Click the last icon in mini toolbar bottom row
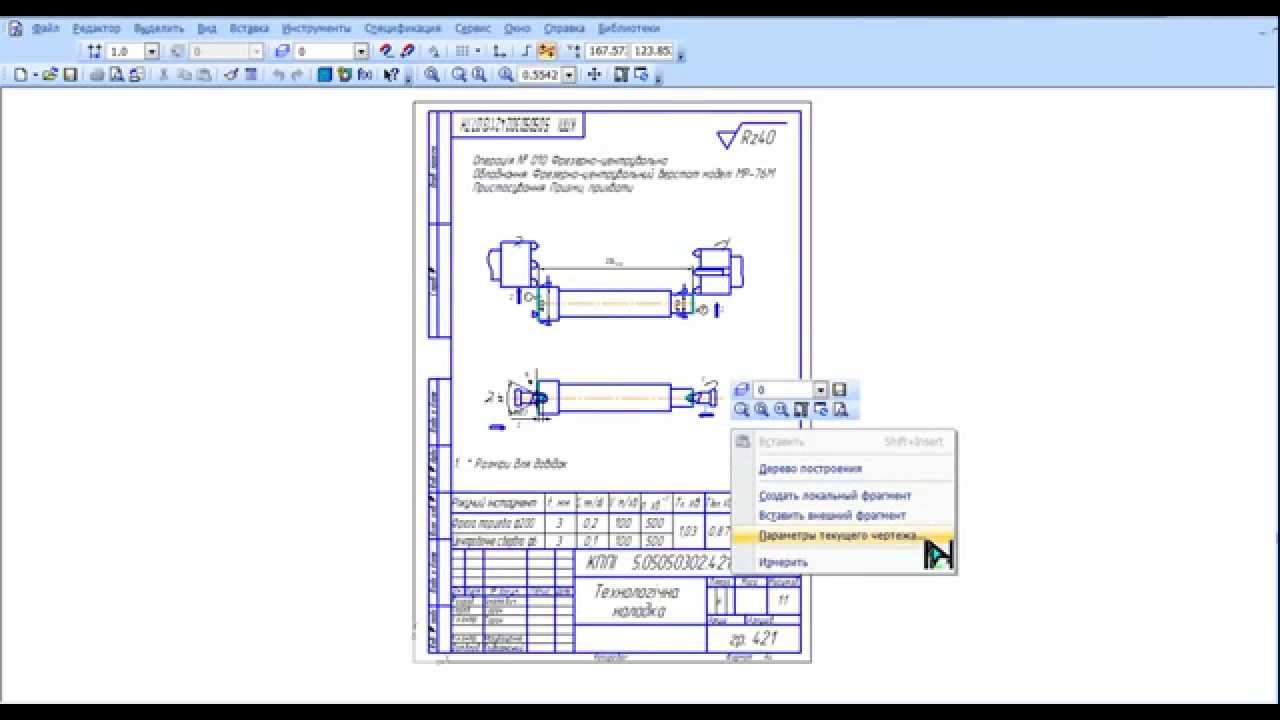The image size is (1280, 720). pos(840,409)
